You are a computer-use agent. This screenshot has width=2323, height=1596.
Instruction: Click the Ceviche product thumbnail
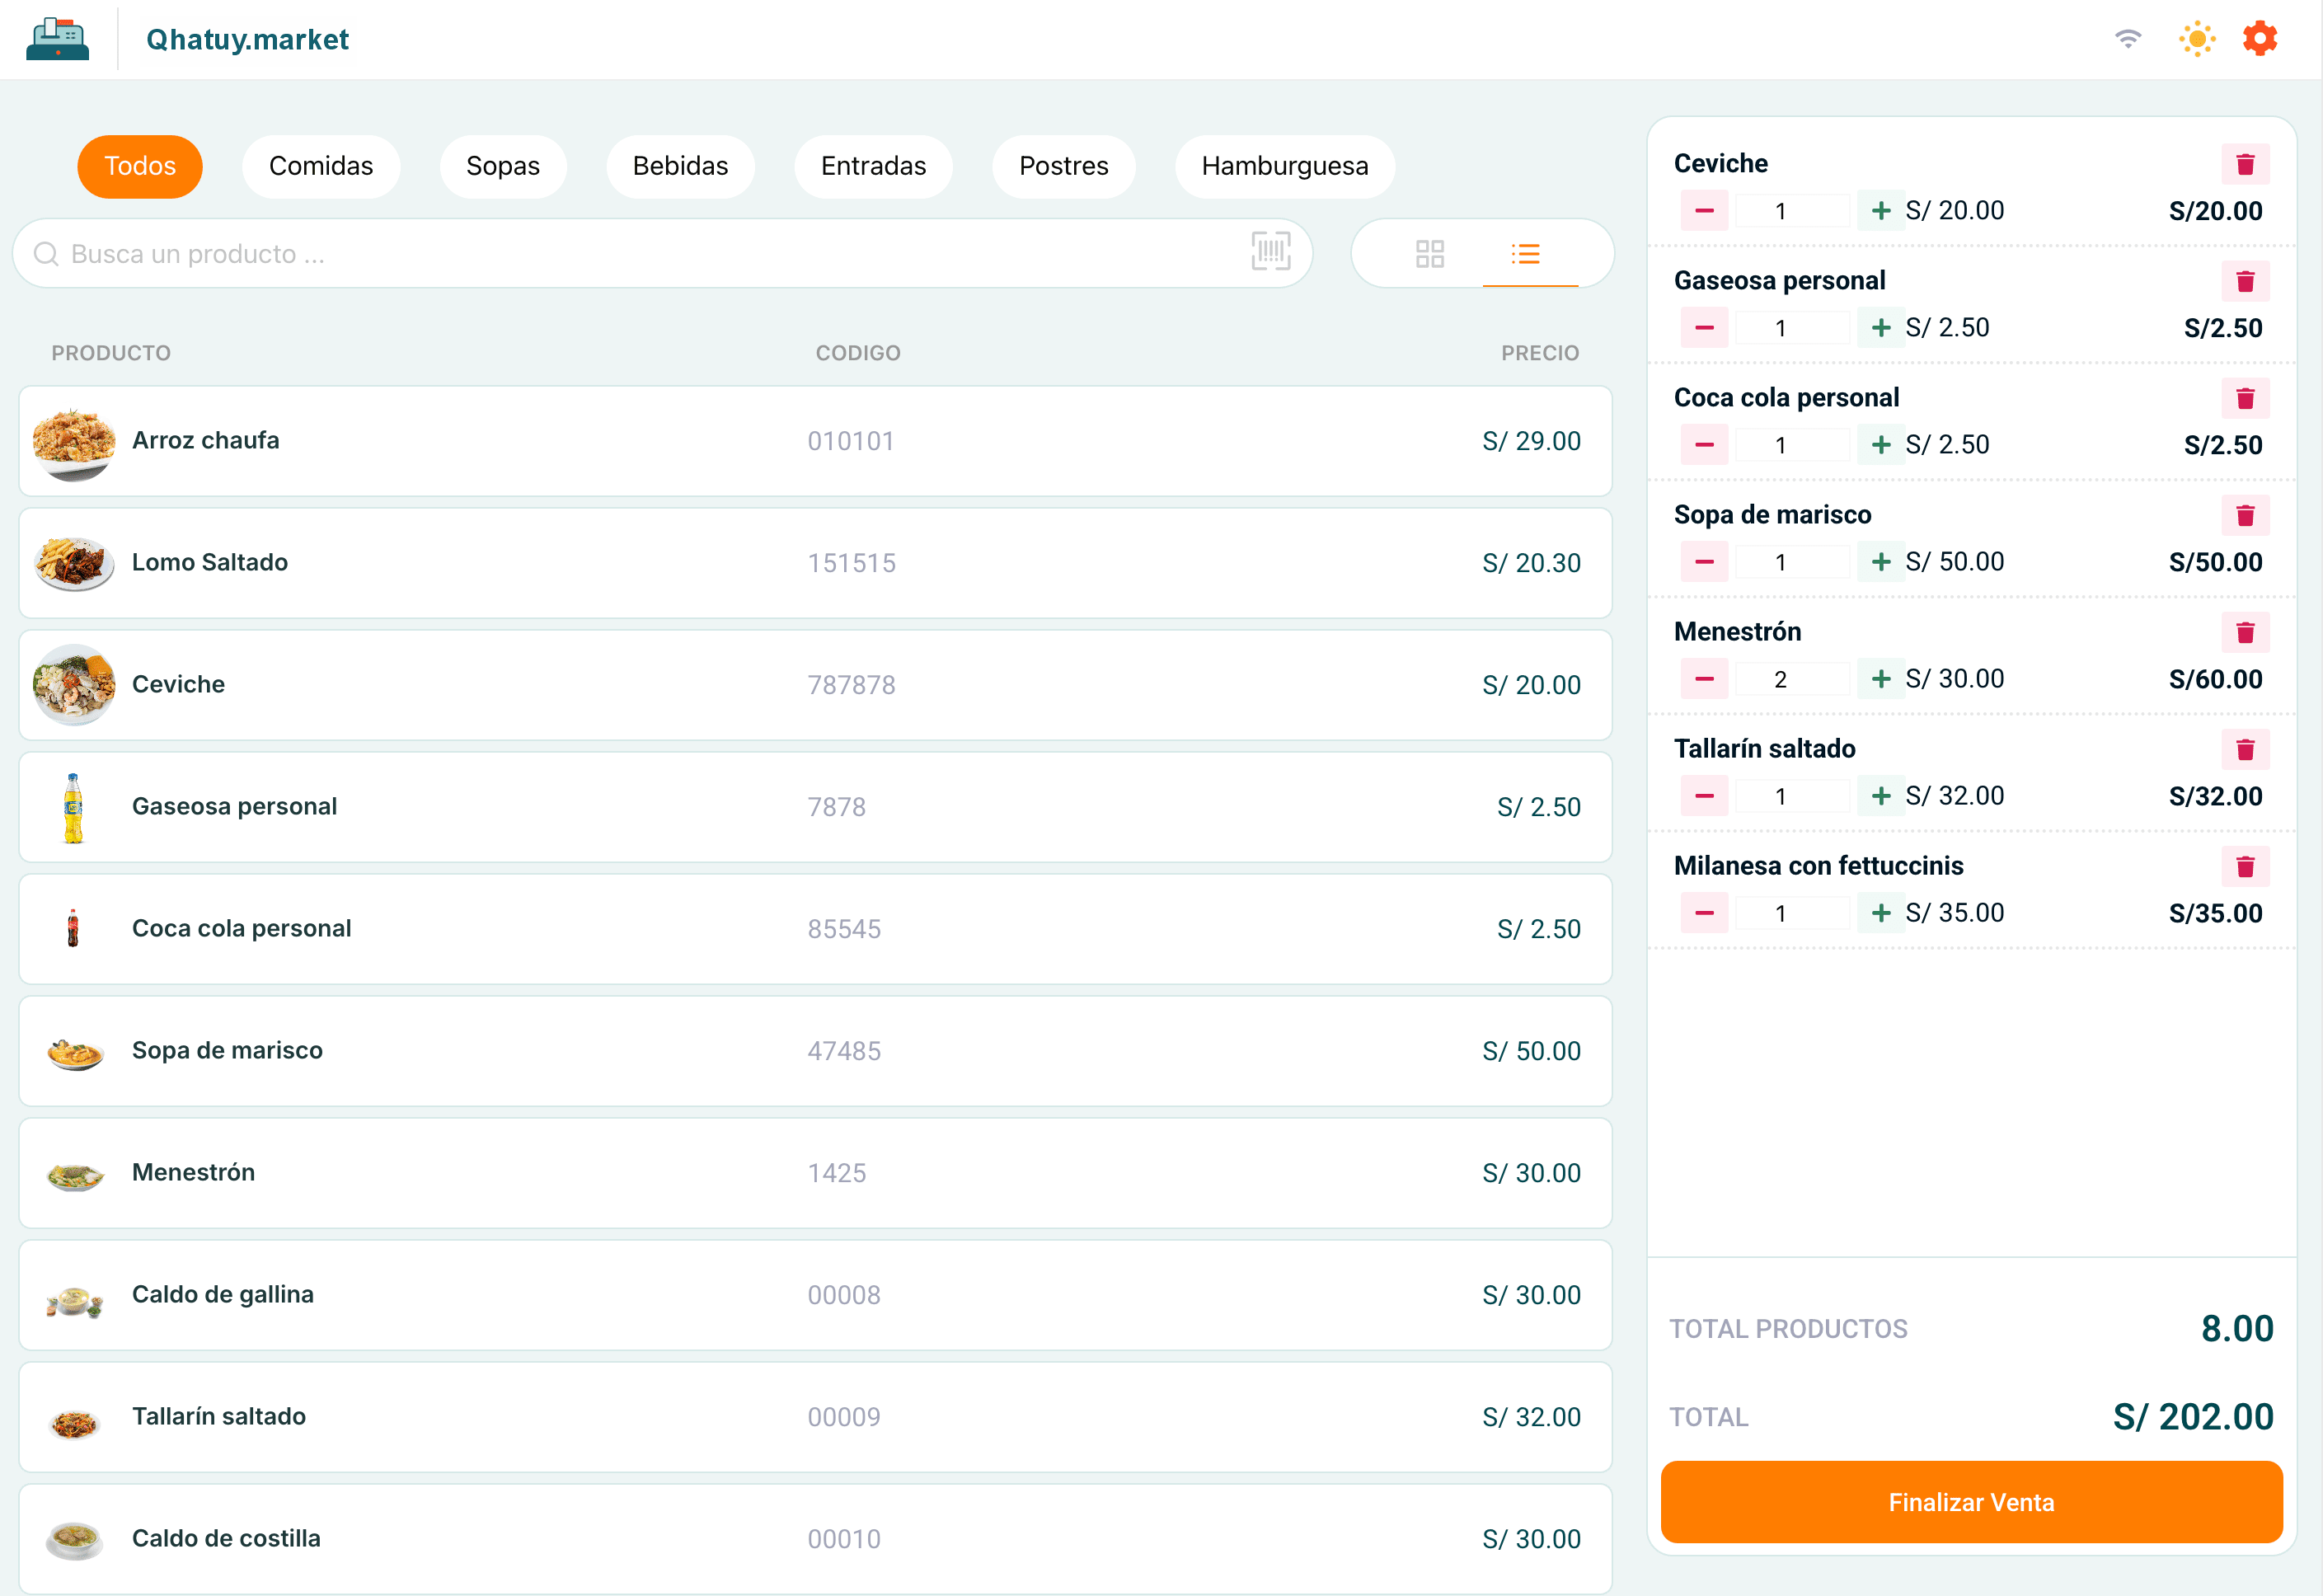pyautogui.click(x=73, y=685)
